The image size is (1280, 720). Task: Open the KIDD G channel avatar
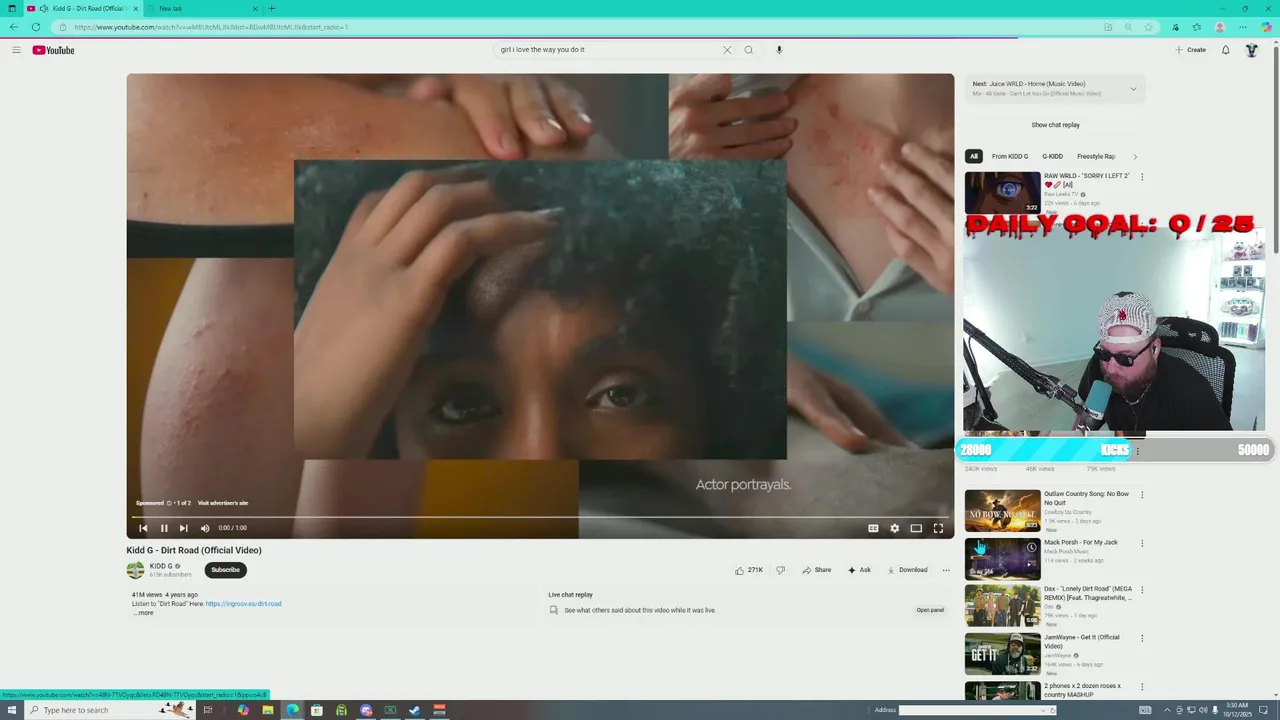pyautogui.click(x=135, y=570)
